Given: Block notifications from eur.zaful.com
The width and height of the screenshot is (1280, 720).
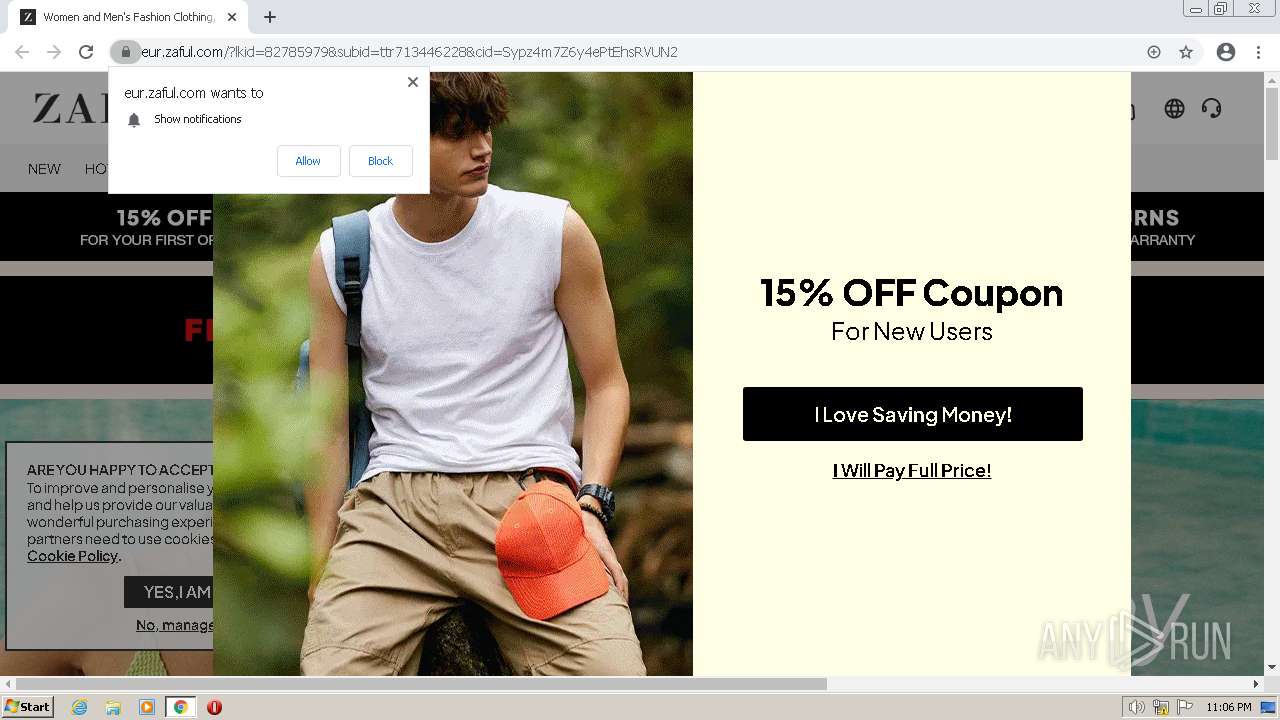Looking at the screenshot, I should point(380,161).
